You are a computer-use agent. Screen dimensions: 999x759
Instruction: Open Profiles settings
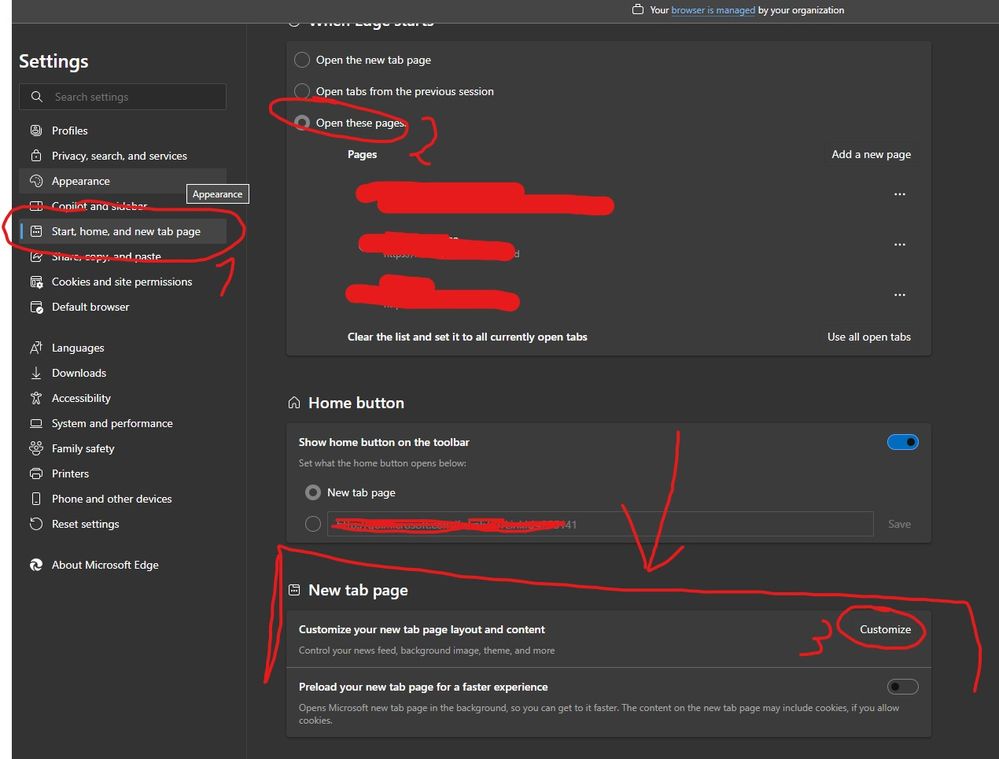tap(122, 130)
